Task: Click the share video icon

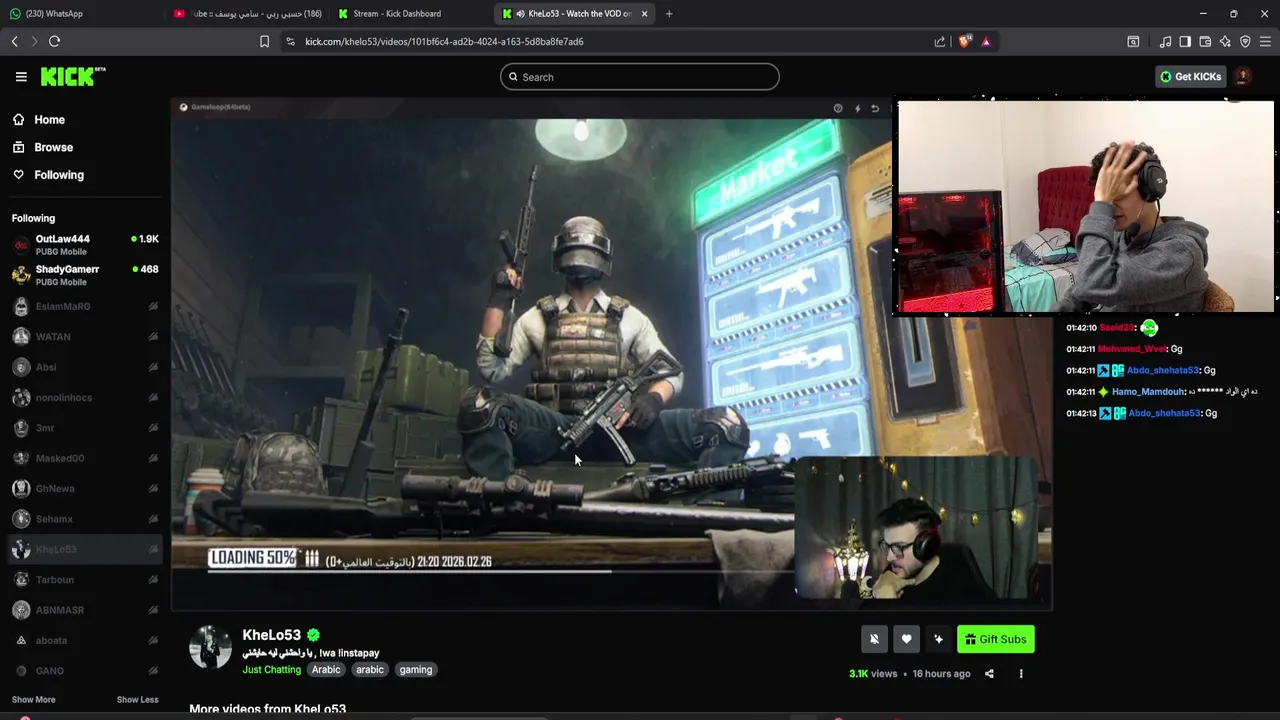Action: 989,674
